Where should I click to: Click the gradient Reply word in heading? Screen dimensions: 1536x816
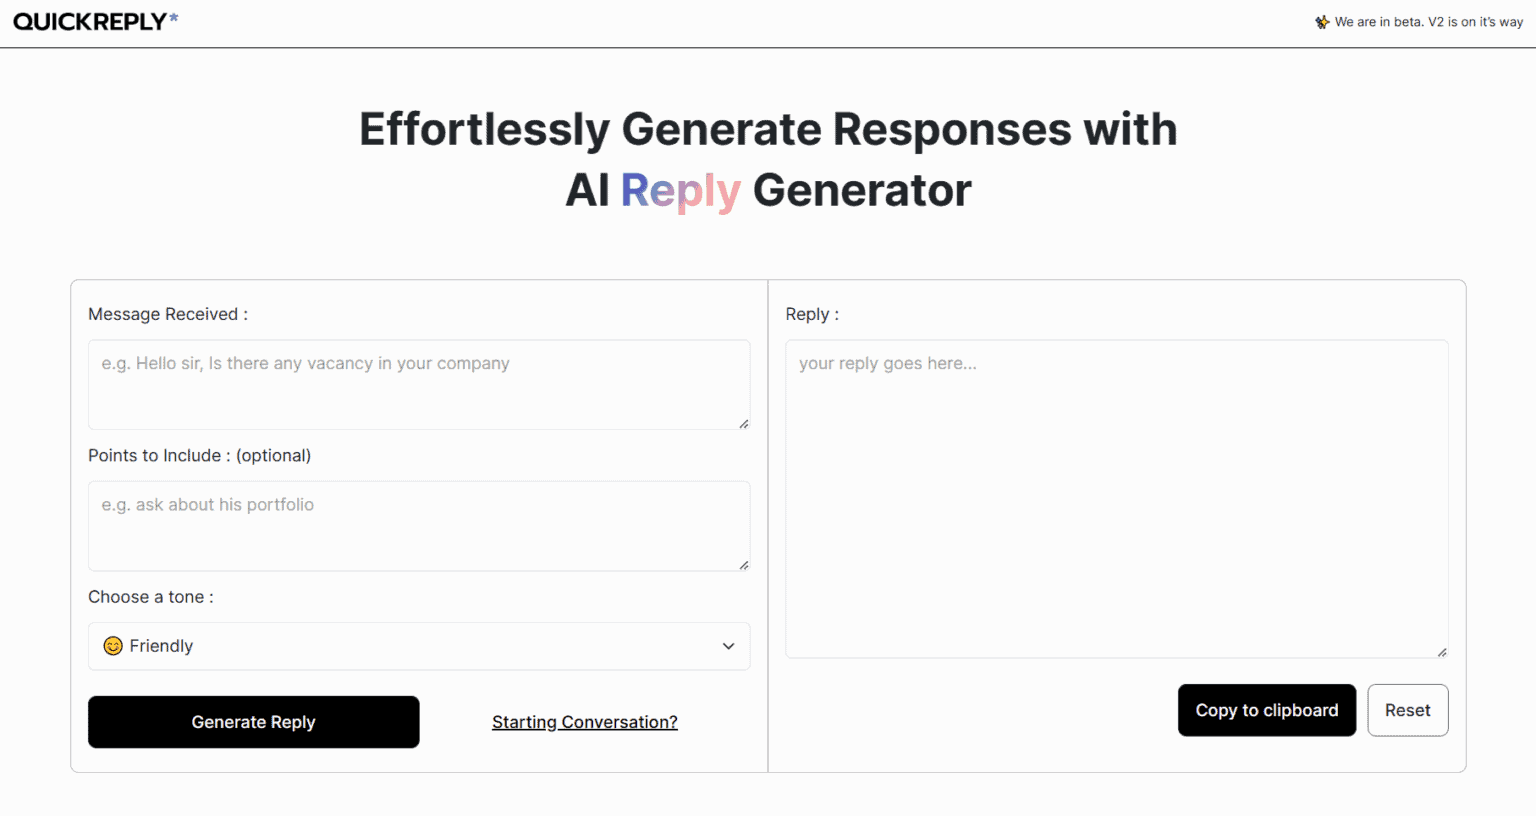681,190
